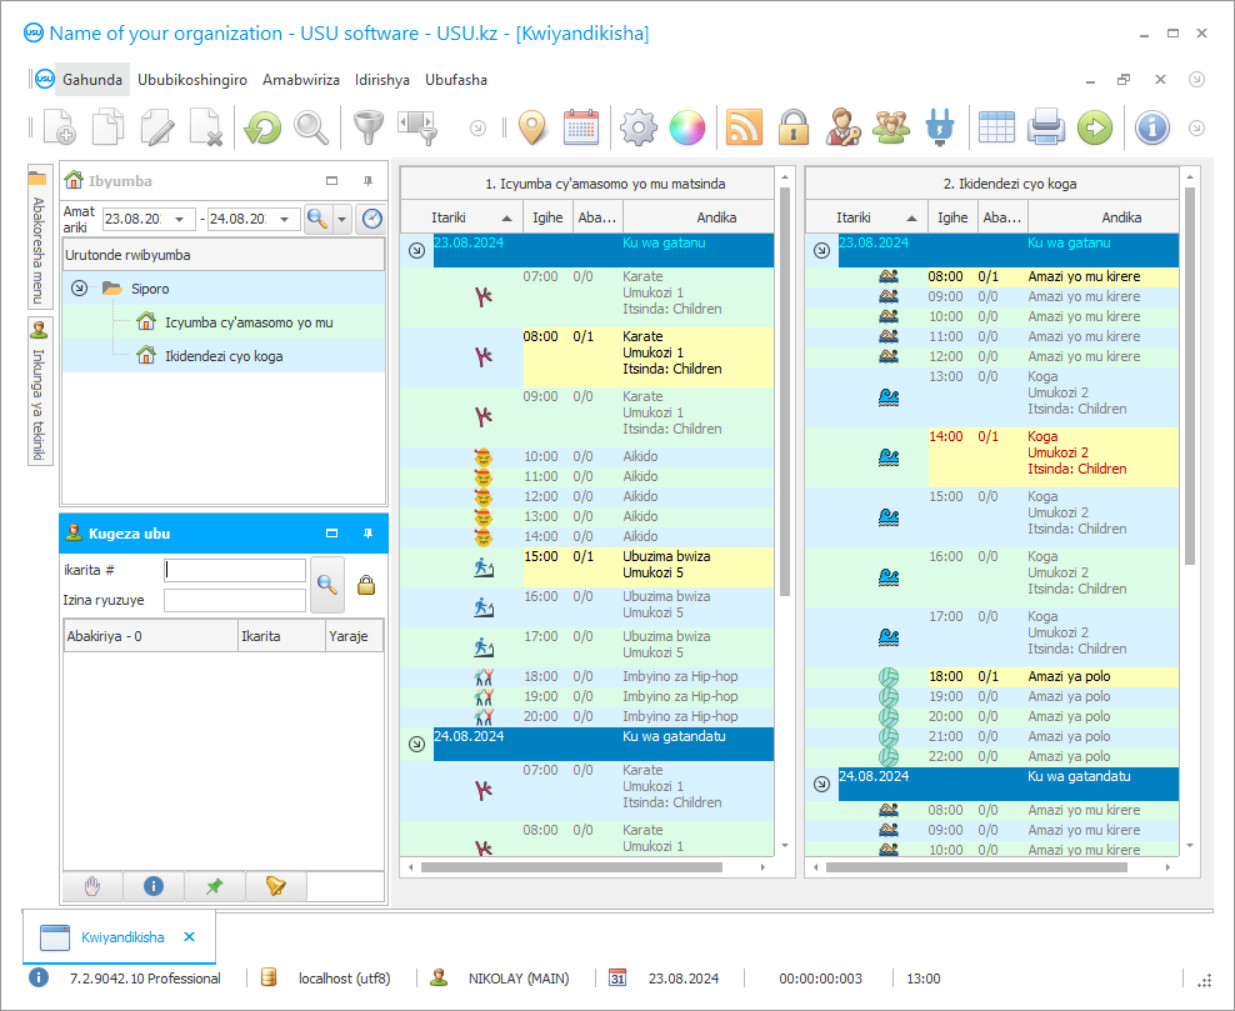Click the Andika column header in room 2
The image size is (1235, 1011).
[1103, 217]
